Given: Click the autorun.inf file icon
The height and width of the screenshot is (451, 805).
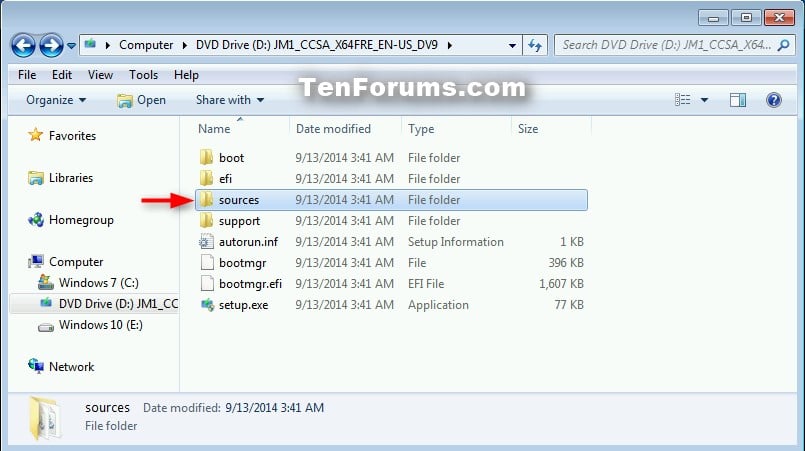Looking at the screenshot, I should click(206, 241).
